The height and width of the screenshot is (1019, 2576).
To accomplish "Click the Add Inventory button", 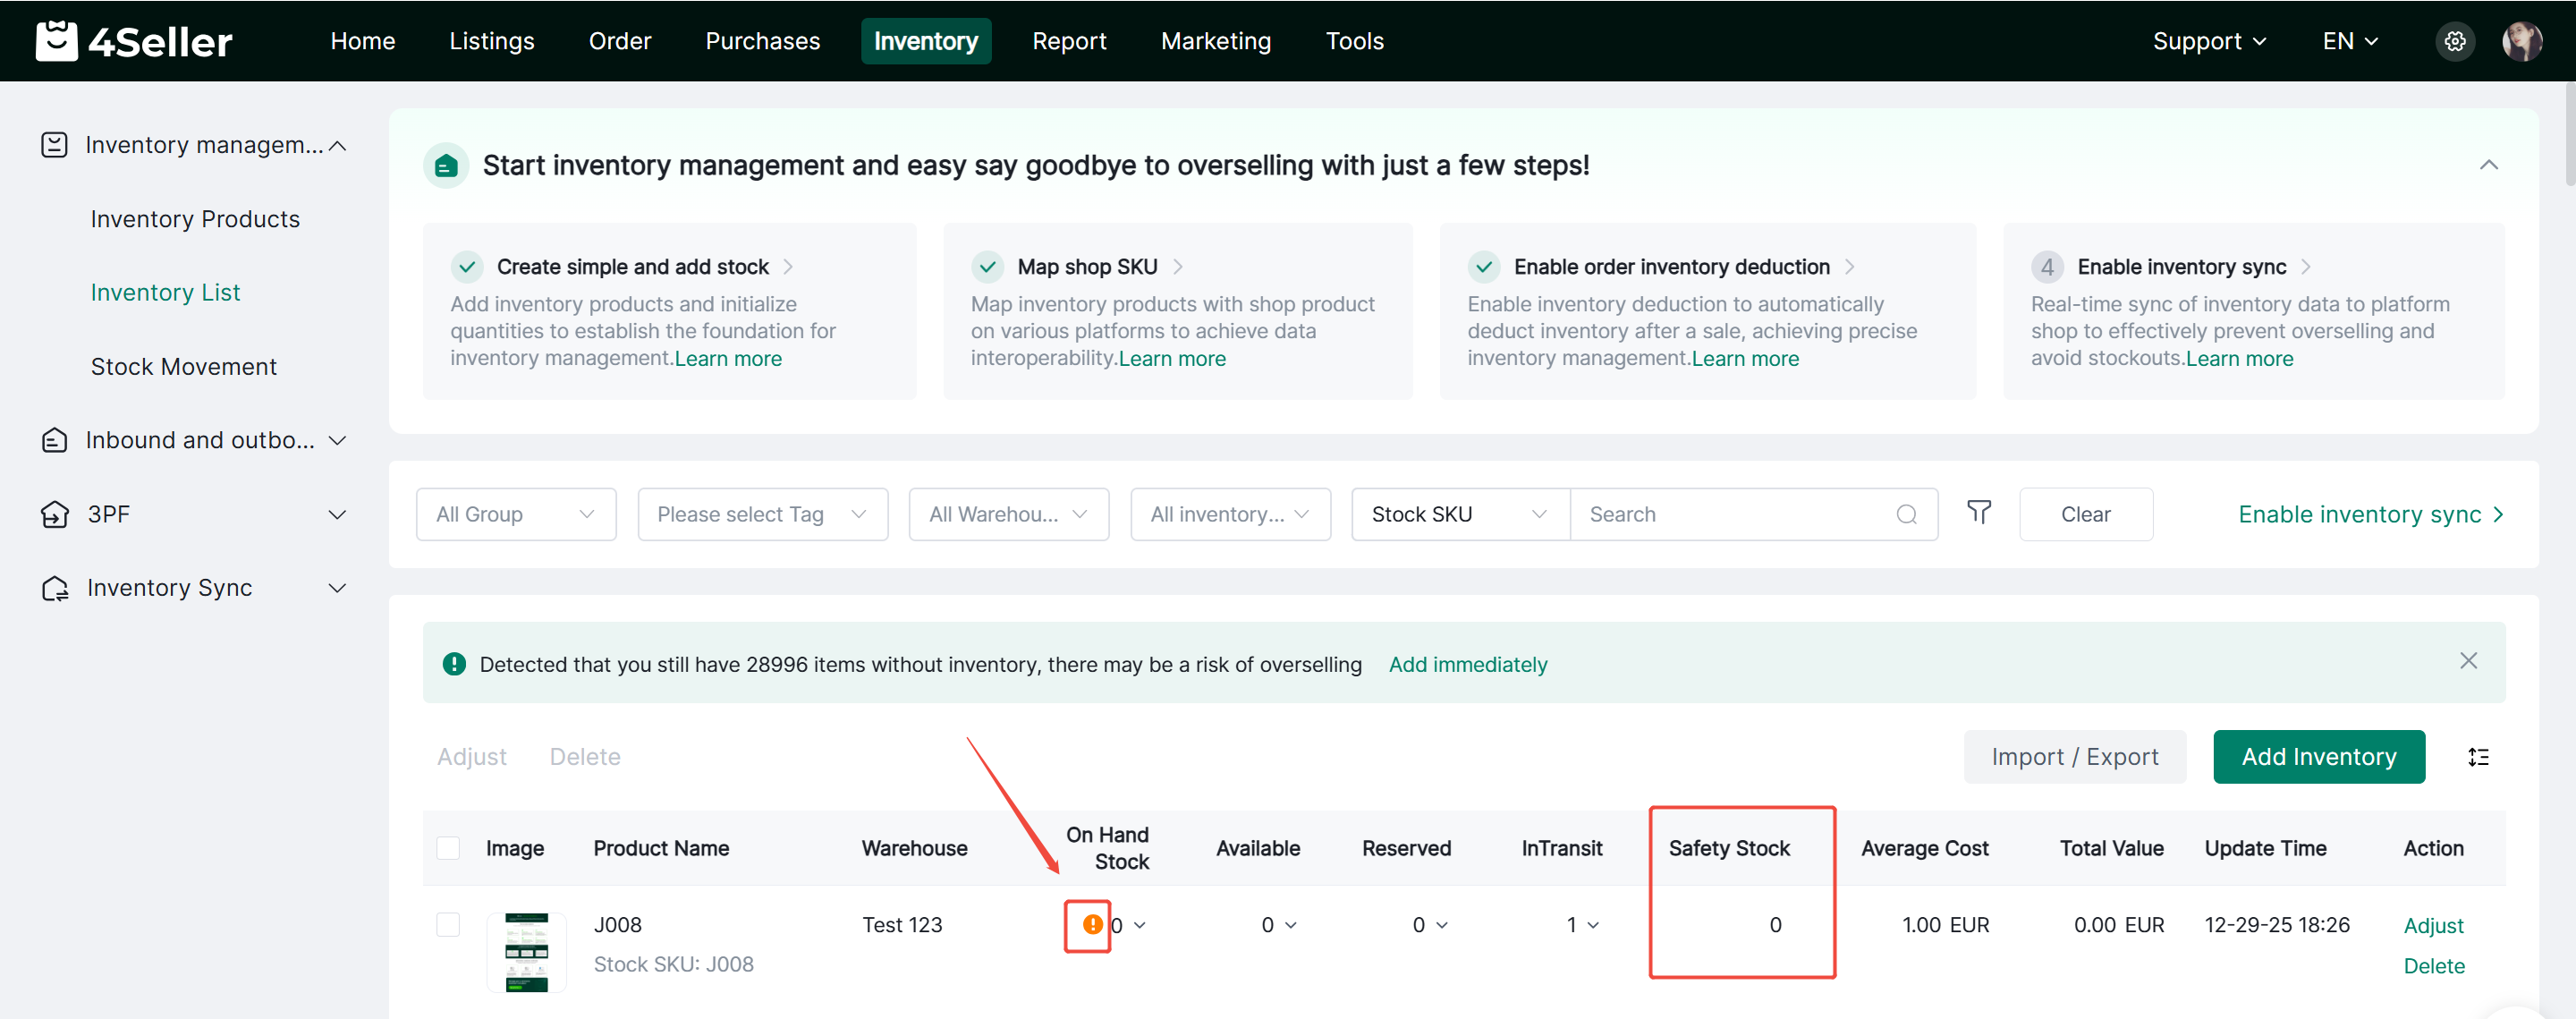I will point(2319,757).
